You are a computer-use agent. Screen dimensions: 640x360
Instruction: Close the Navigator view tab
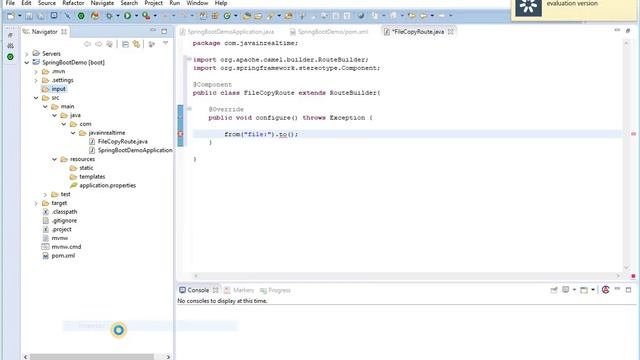tap(64, 31)
